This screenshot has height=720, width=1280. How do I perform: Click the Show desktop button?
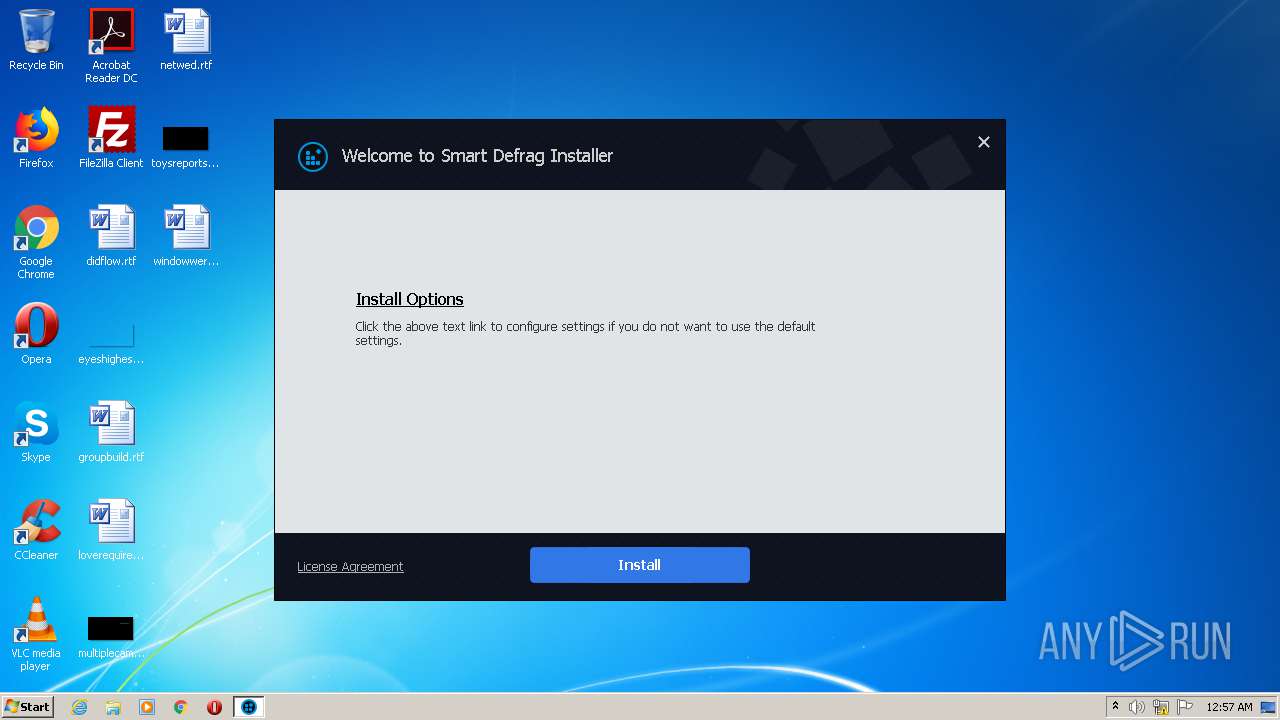[1270, 707]
